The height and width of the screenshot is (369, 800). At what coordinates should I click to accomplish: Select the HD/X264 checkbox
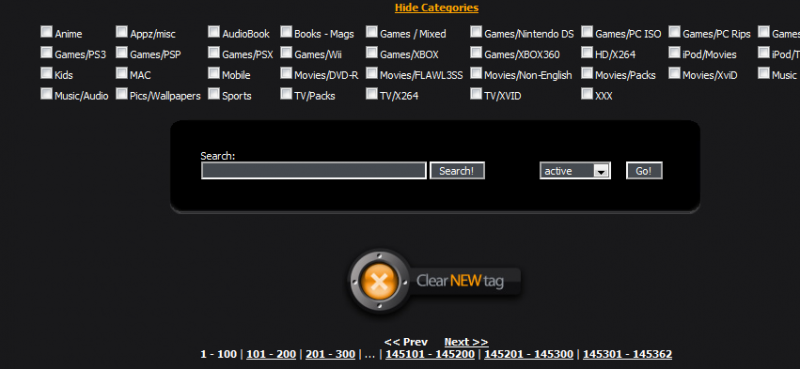(587, 53)
